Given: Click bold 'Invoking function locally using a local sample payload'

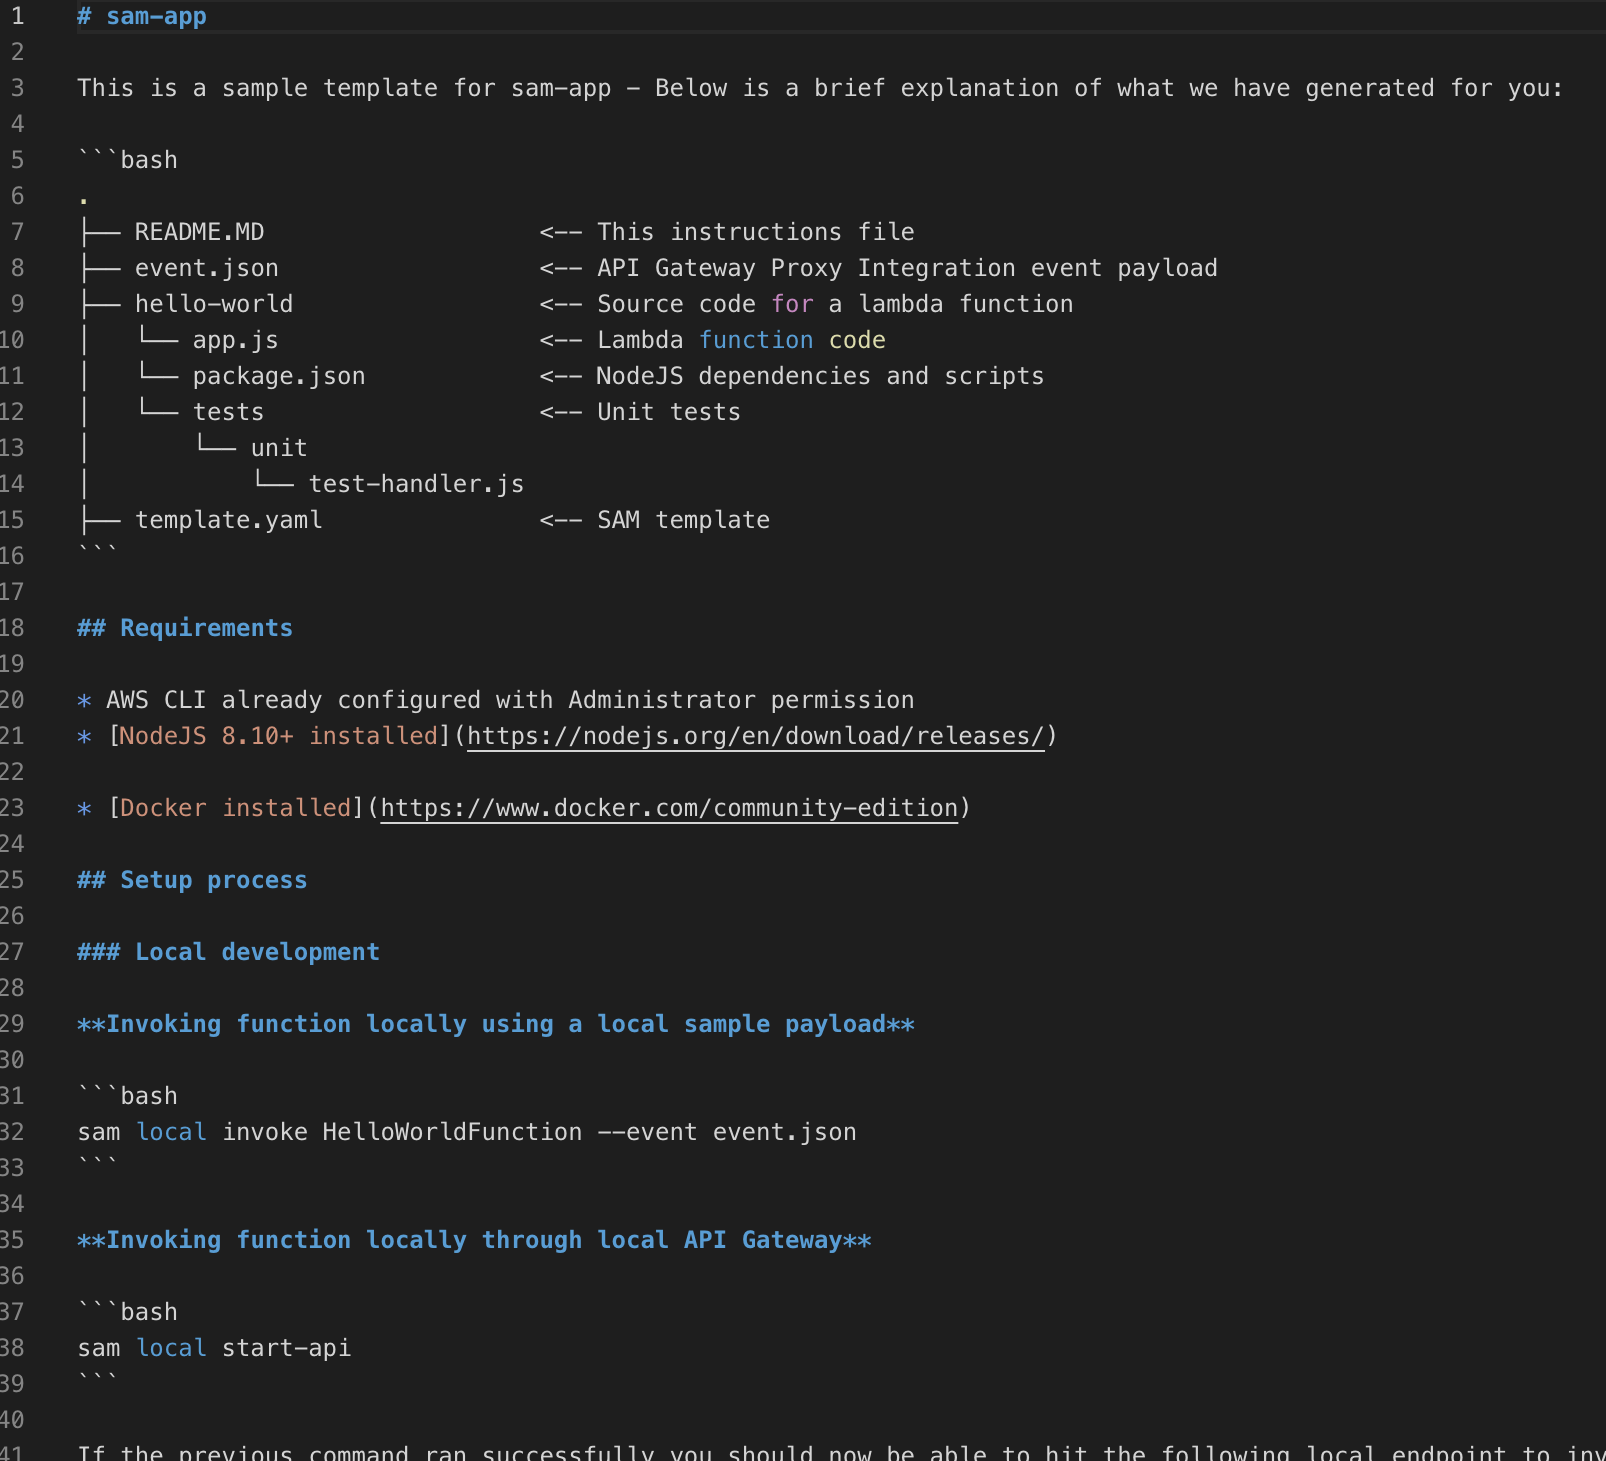Looking at the screenshot, I should [x=496, y=1024].
